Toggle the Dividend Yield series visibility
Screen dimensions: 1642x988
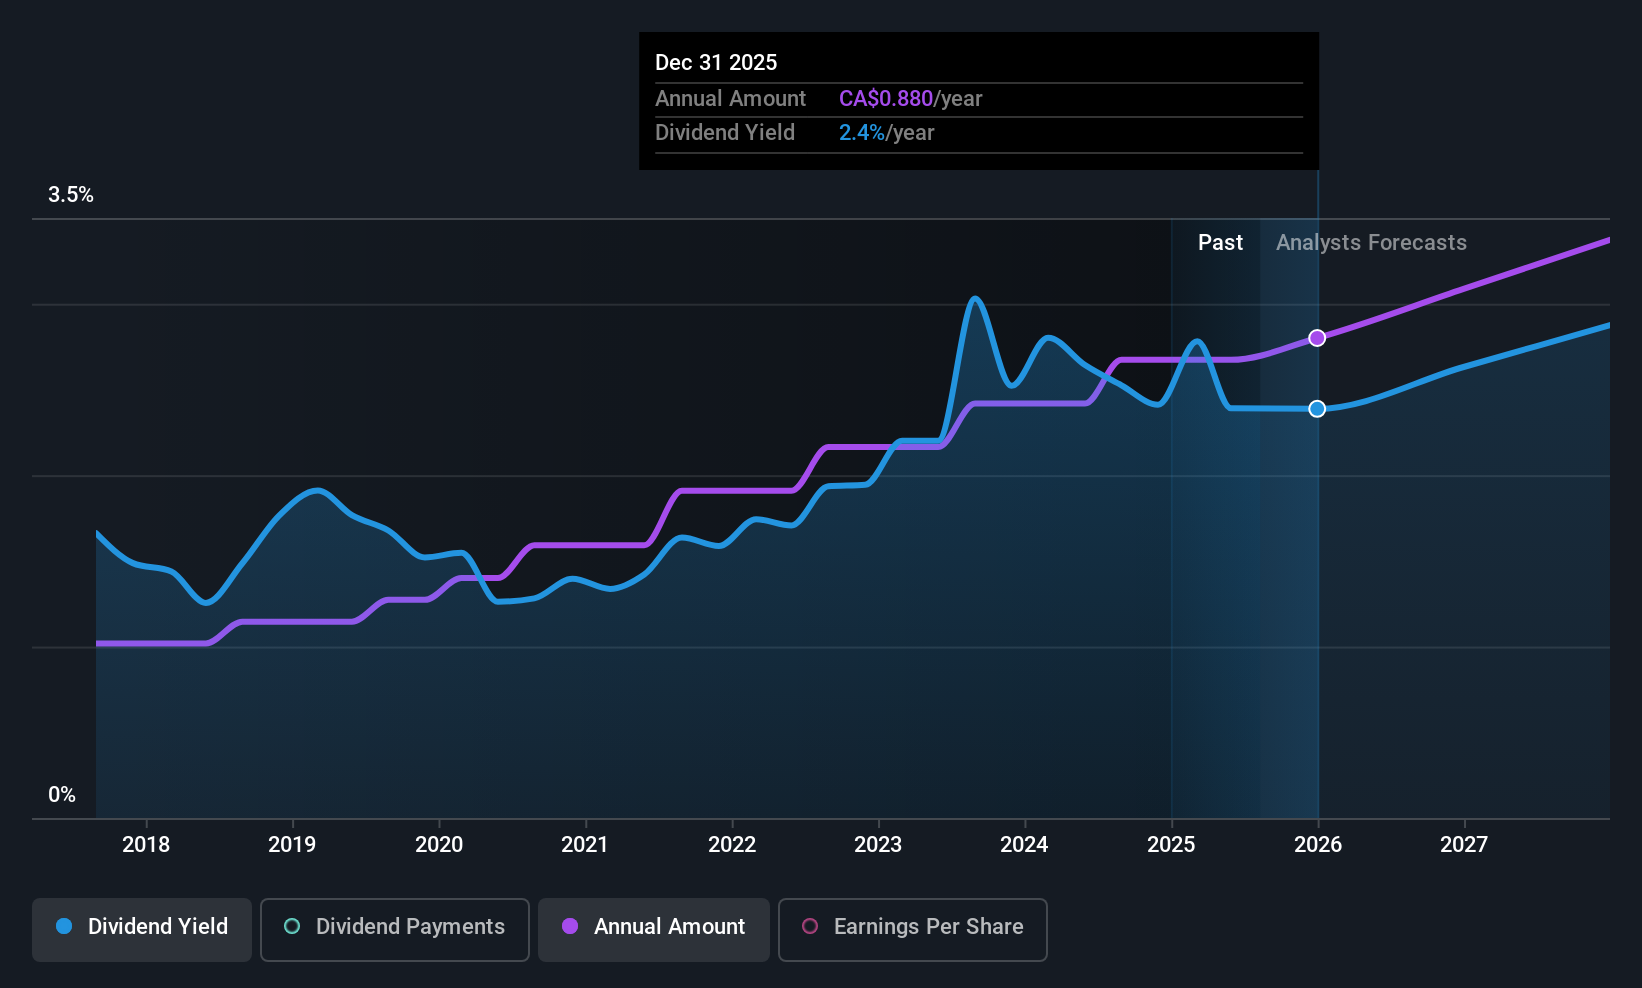click(x=141, y=928)
